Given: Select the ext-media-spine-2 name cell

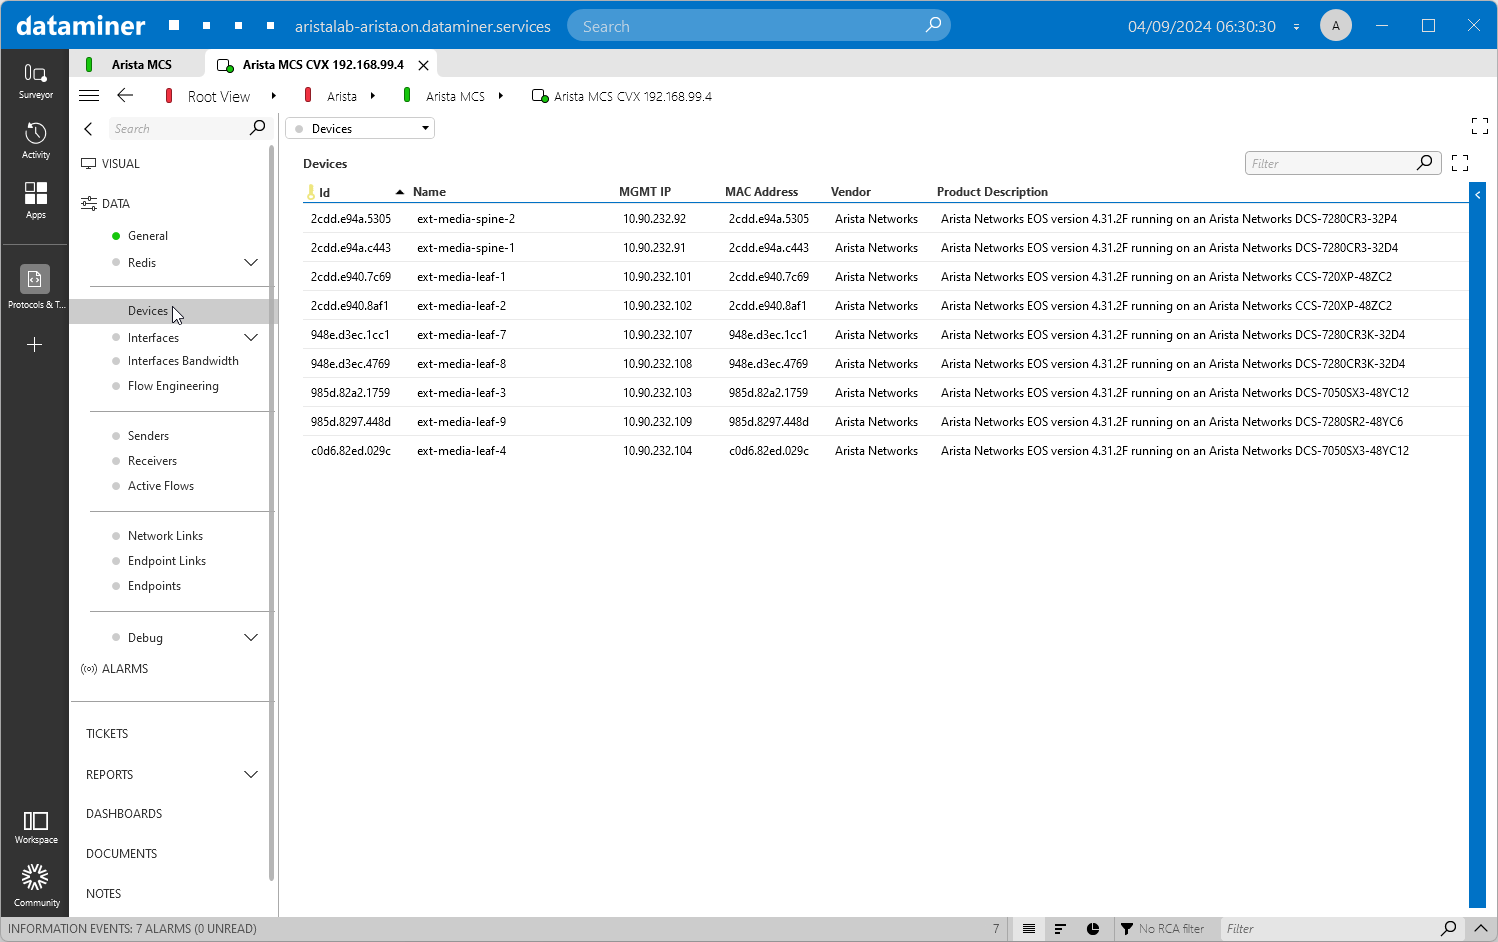Looking at the screenshot, I should tap(466, 218).
